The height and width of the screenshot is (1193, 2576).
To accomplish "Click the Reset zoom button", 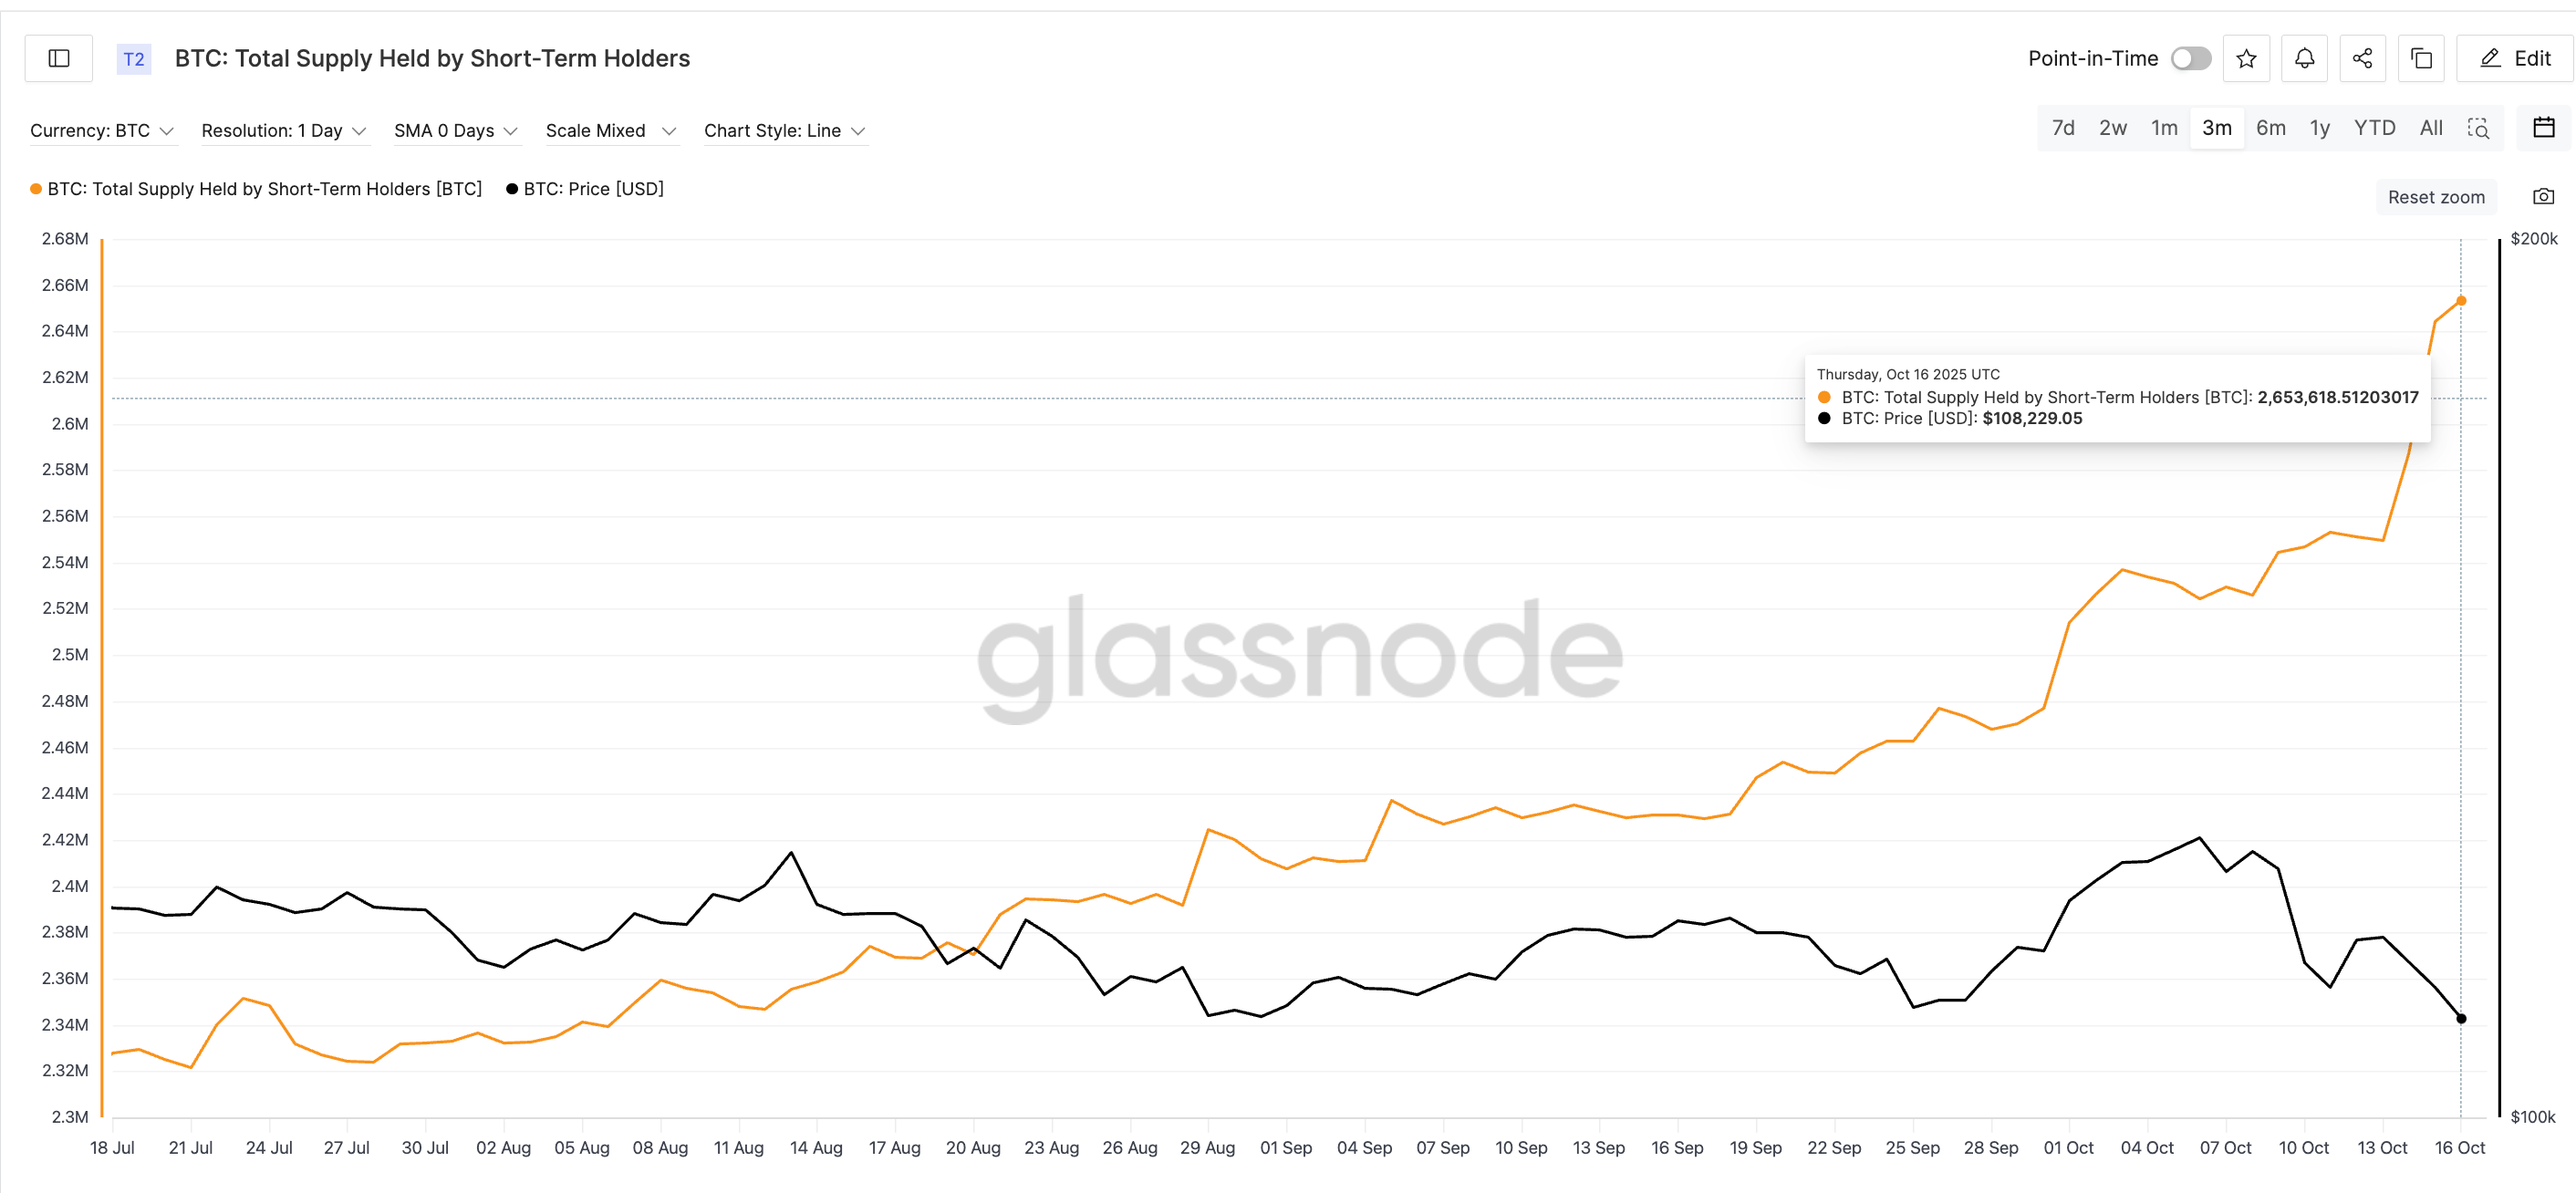I will coord(2436,197).
